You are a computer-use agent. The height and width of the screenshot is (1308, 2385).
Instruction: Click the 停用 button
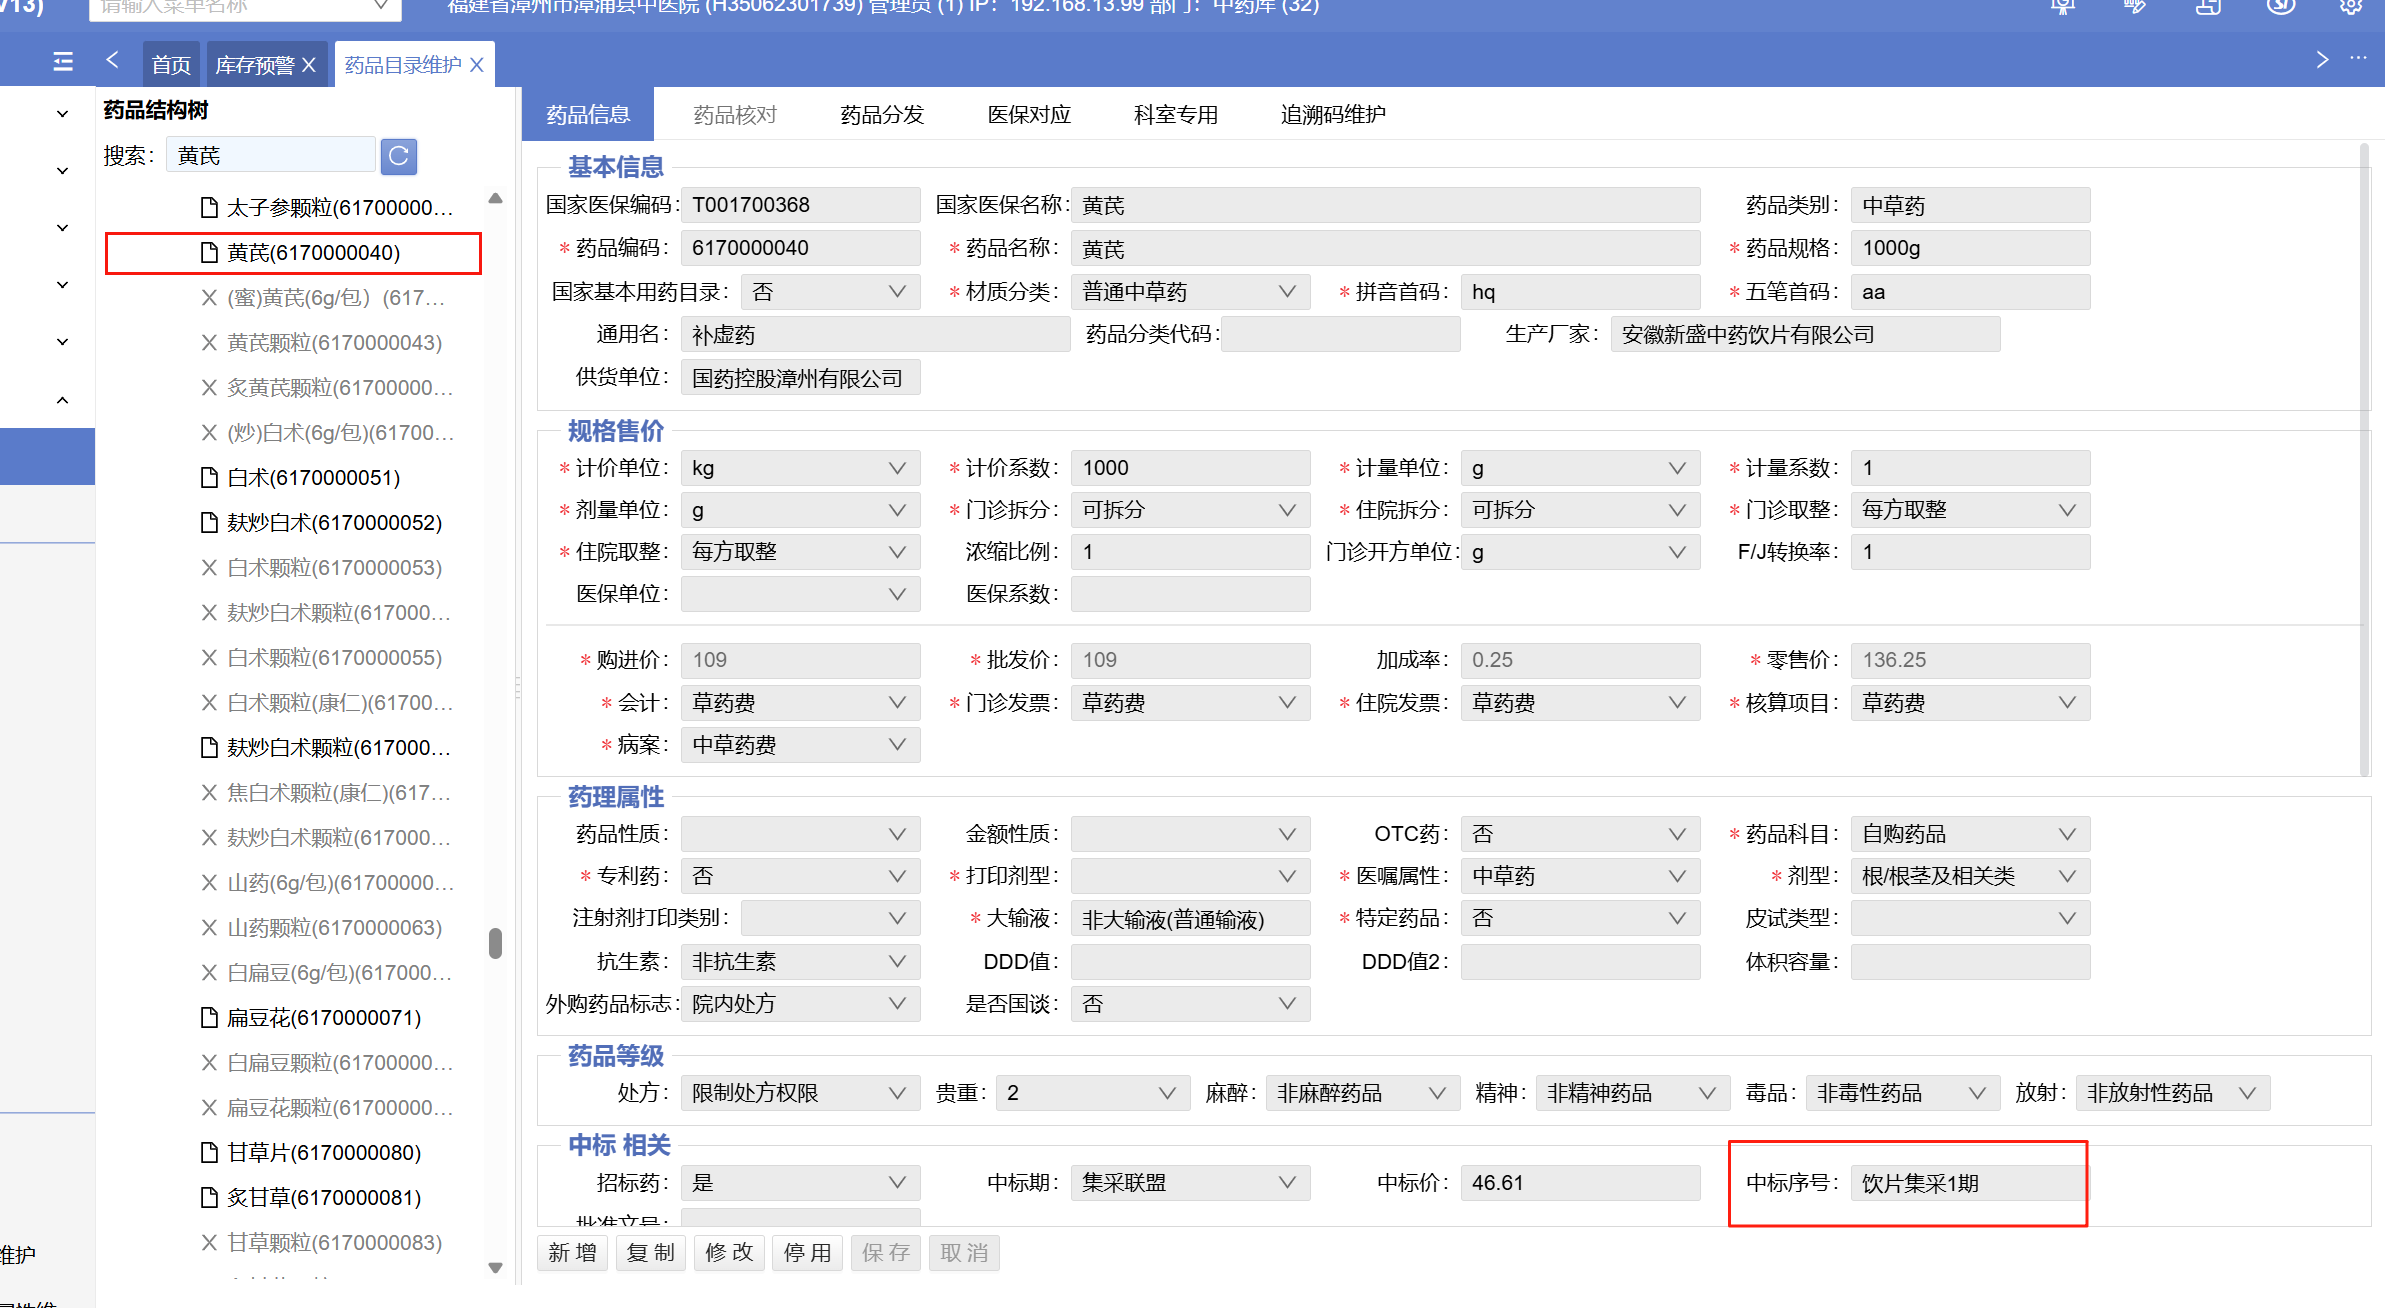(x=807, y=1253)
